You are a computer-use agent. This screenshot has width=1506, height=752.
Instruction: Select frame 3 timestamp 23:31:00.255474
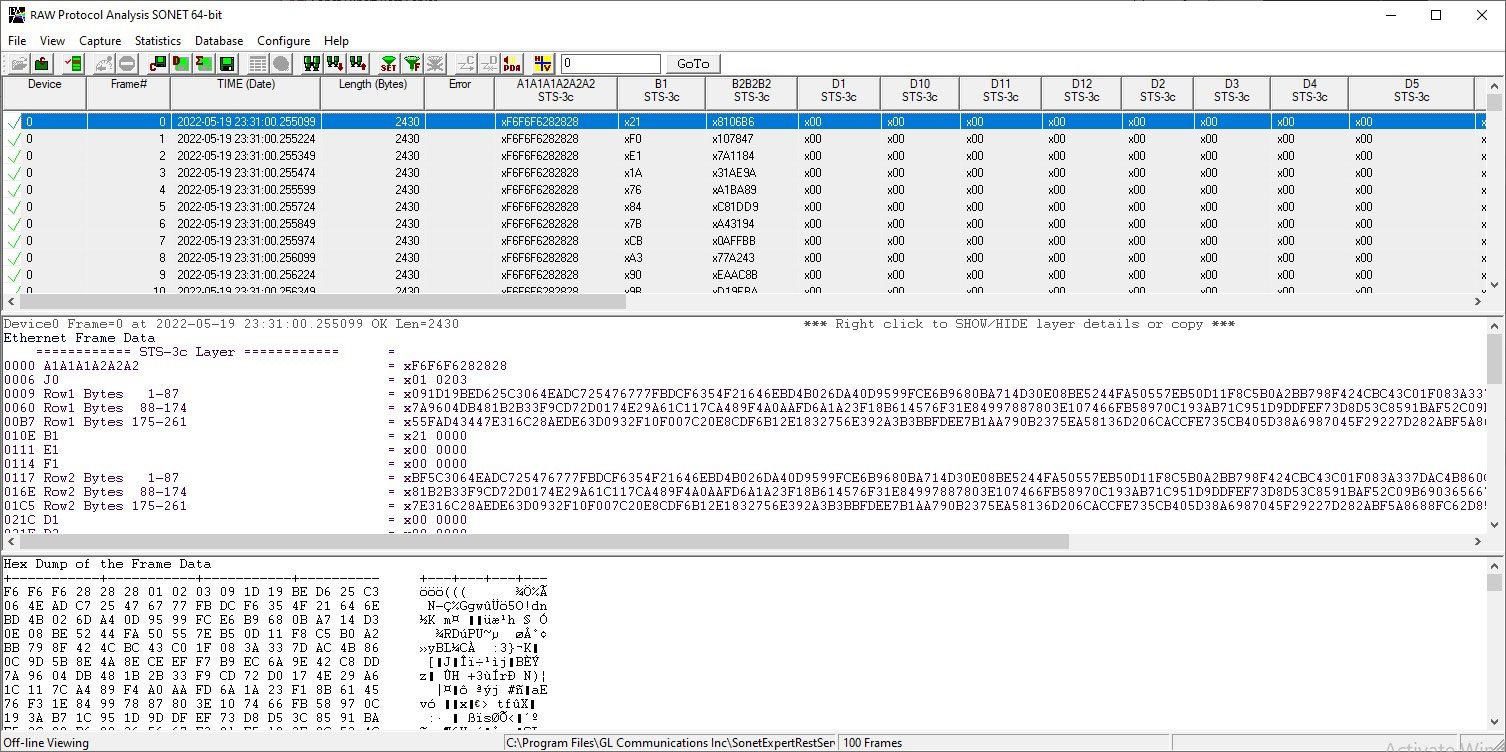coord(245,173)
